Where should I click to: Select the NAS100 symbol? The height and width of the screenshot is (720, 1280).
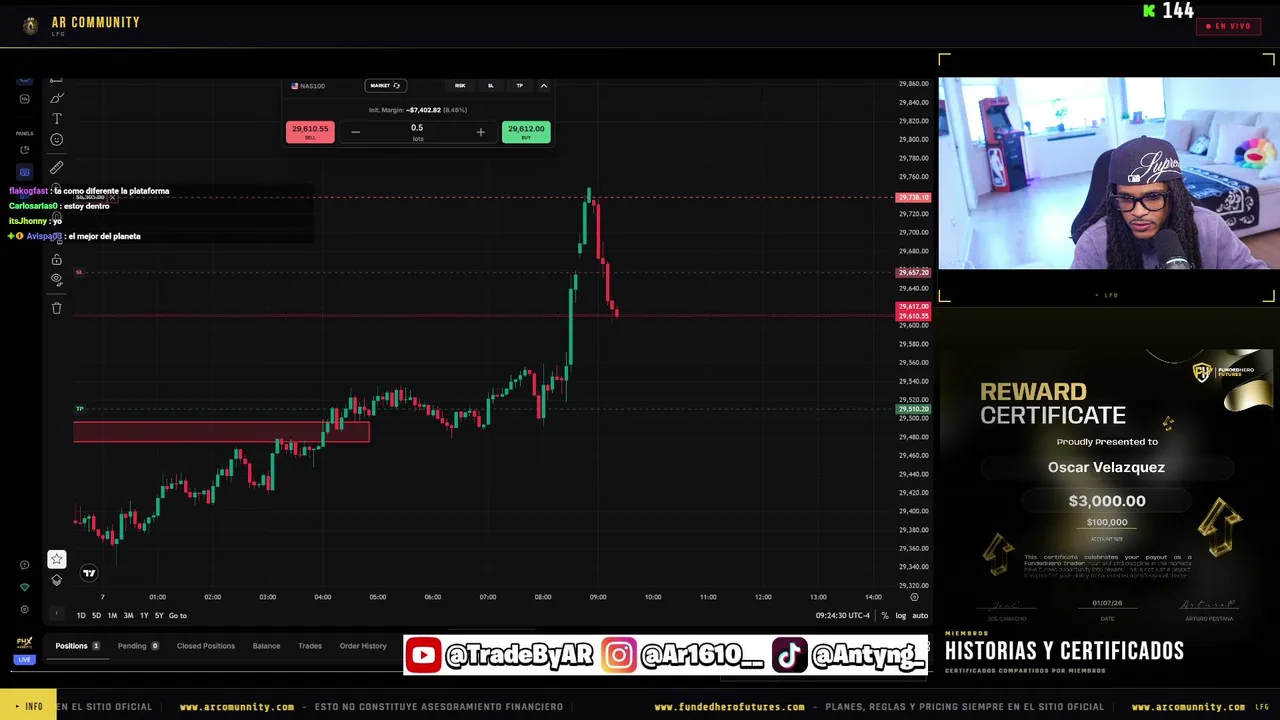pyautogui.click(x=308, y=86)
